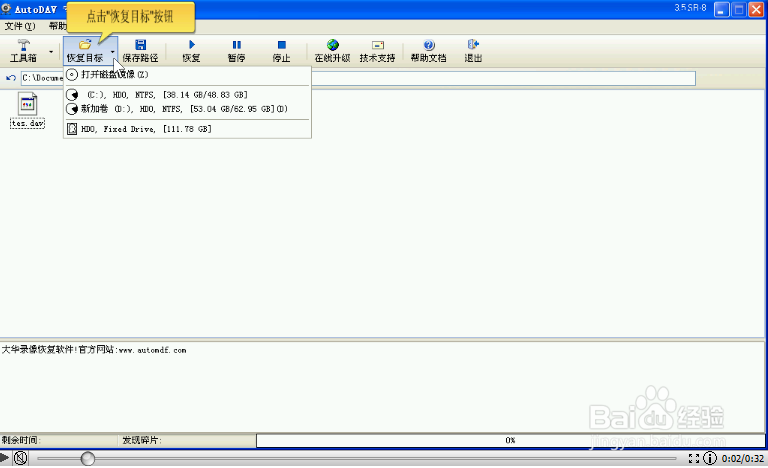Click the AutoDAV title bar icon
This screenshot has width=768, height=468.
(x=6, y=8)
